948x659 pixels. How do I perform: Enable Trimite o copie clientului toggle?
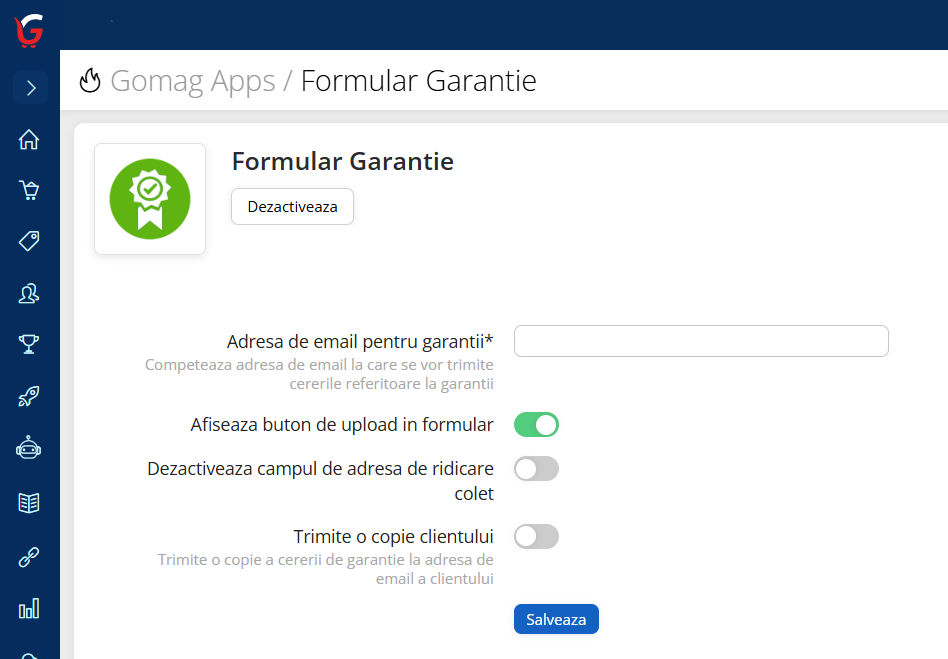coord(536,536)
